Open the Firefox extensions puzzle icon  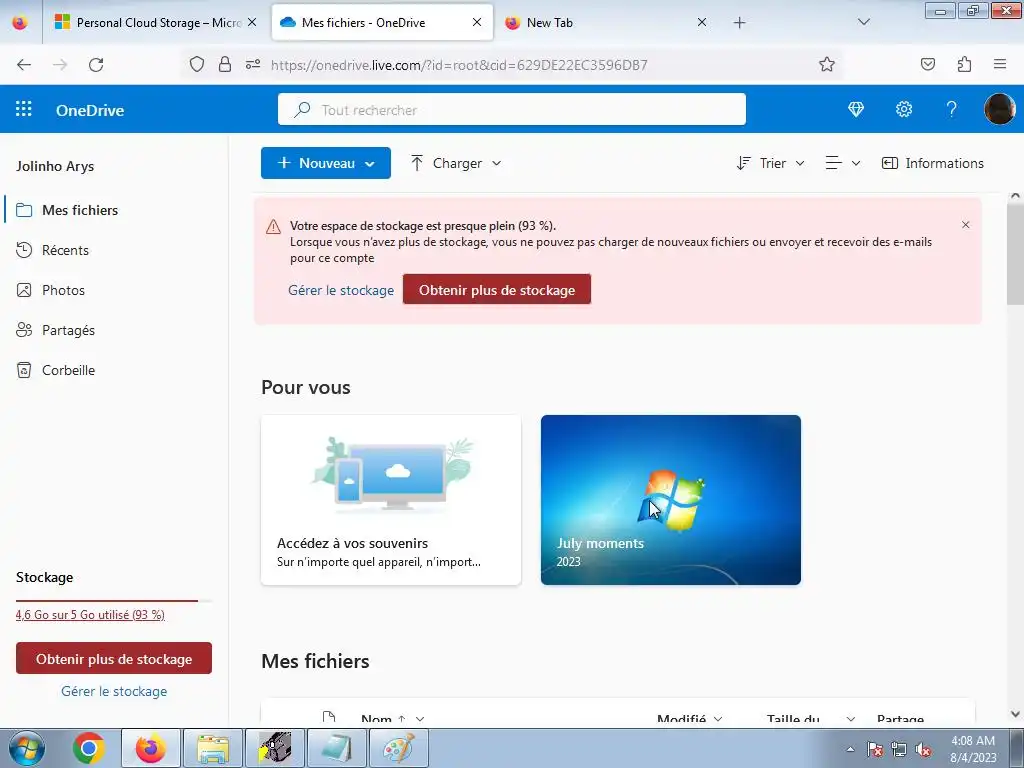(965, 64)
